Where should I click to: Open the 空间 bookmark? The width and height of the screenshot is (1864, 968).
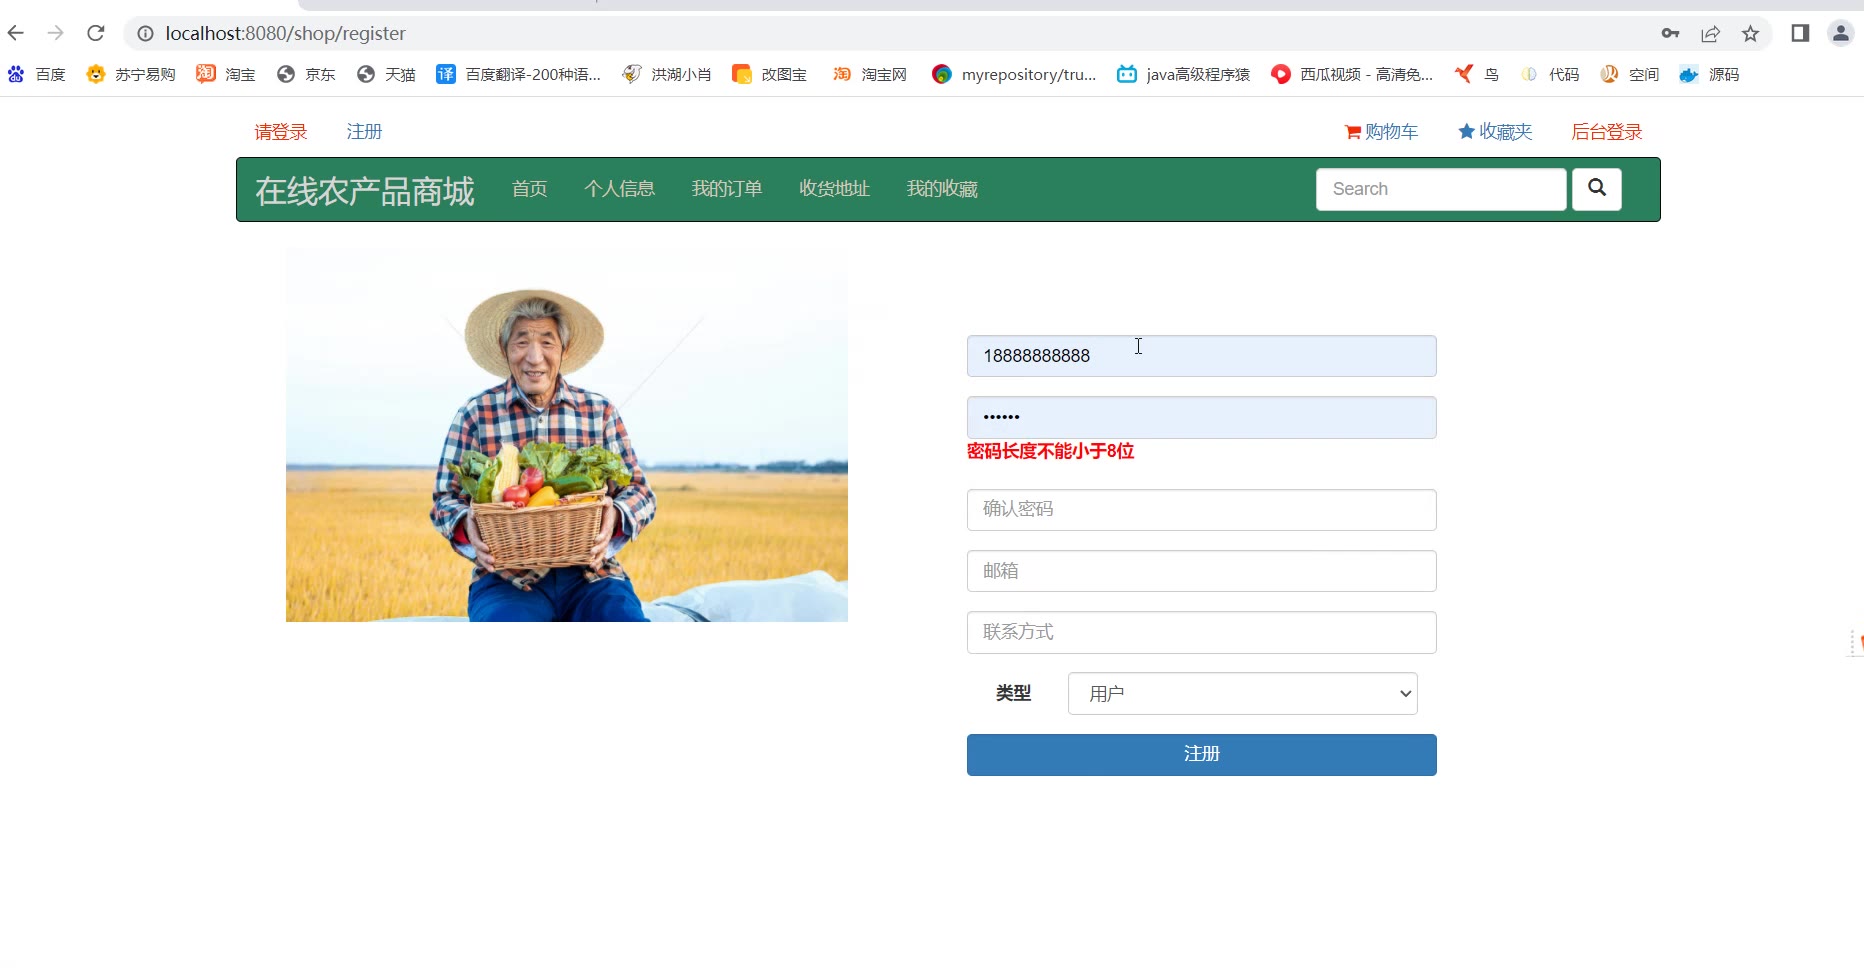1629,74
